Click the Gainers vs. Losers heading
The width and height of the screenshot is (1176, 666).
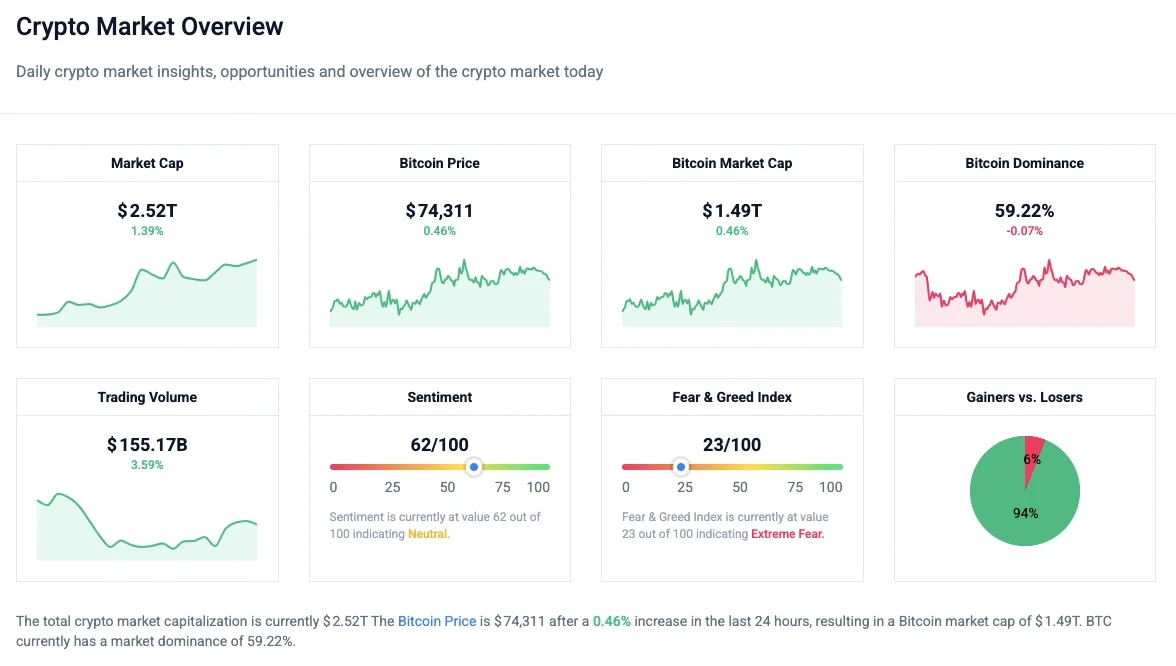(1024, 397)
